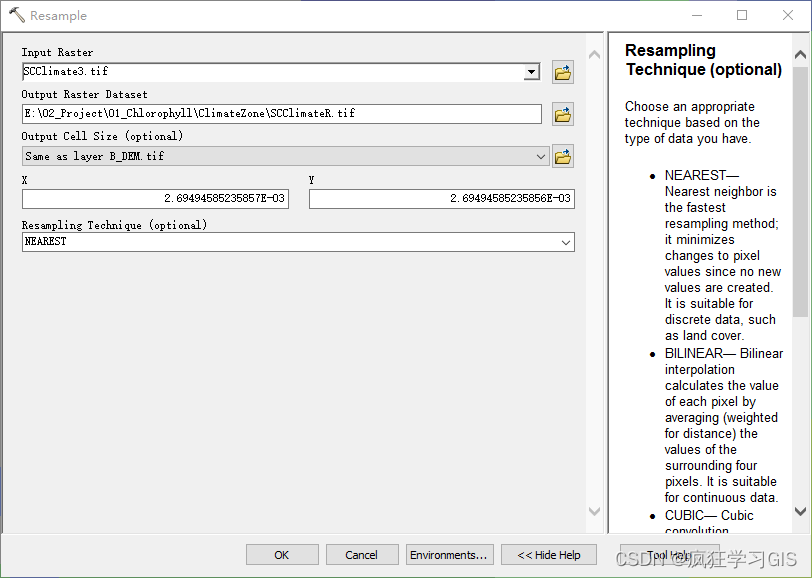812x578 pixels.
Task: Browse for Output Raster Dataset folder icon
Action: 562,114
